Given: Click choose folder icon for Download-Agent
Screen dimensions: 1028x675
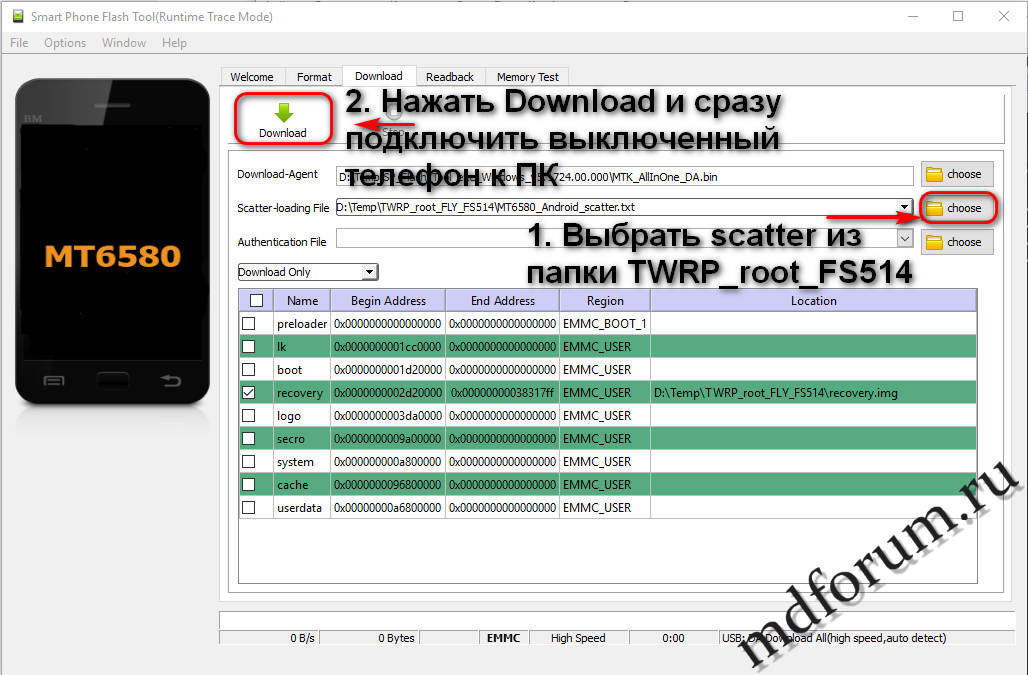Looking at the screenshot, I should [x=935, y=174].
